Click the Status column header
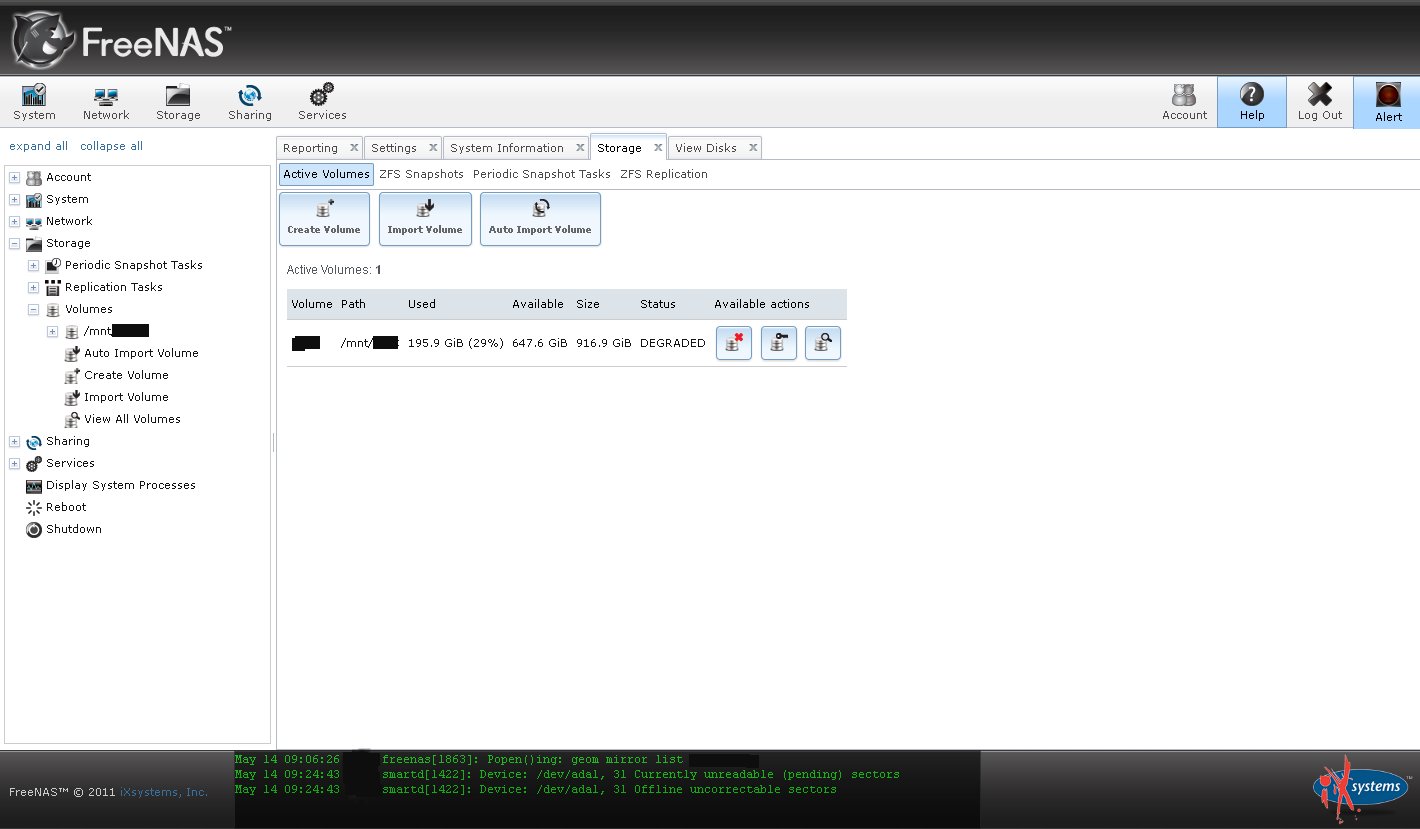 tap(658, 304)
